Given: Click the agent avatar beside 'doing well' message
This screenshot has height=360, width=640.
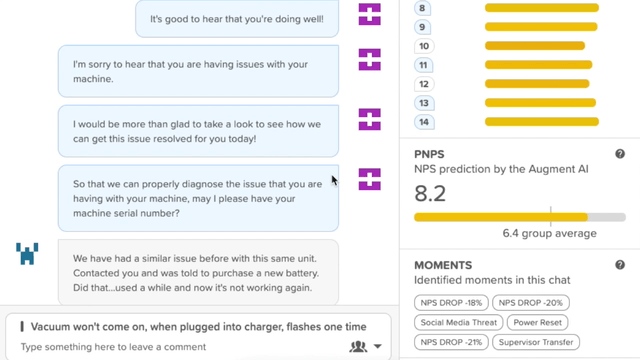Looking at the screenshot, I should click(x=369, y=14).
